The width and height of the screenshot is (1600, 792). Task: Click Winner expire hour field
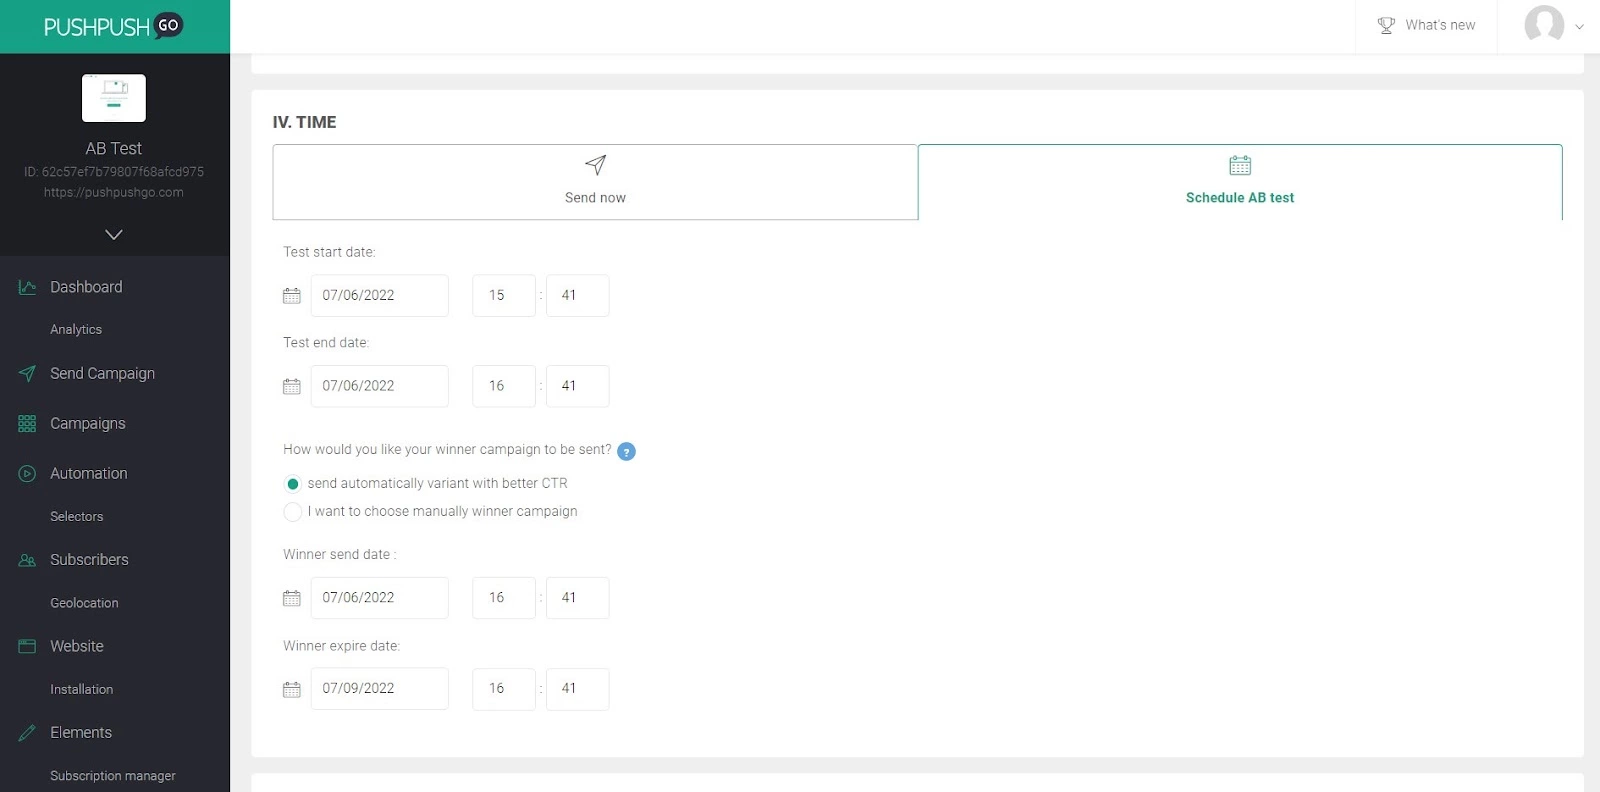coord(504,689)
